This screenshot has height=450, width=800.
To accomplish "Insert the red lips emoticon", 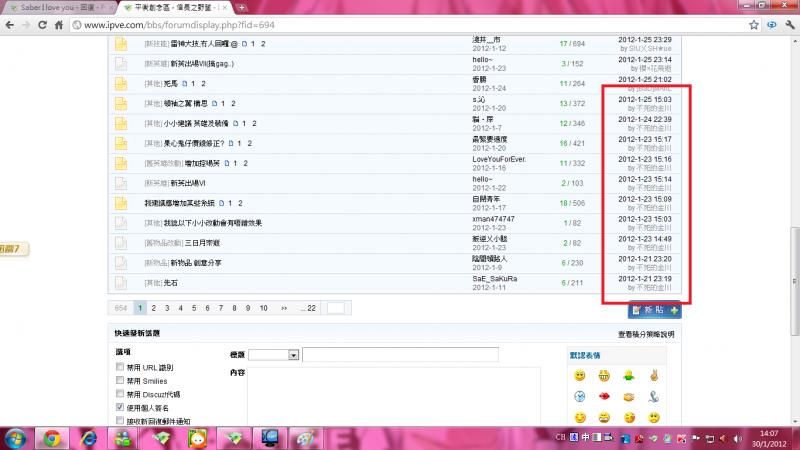I will 604,396.
